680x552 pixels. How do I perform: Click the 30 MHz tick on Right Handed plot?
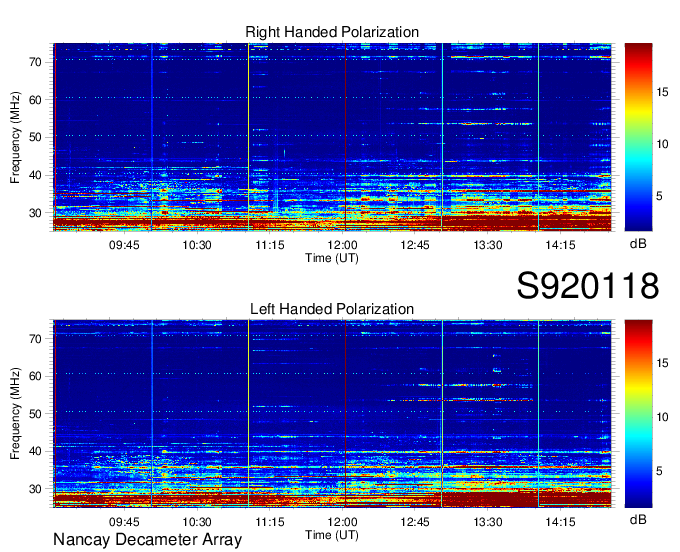(x=35, y=213)
